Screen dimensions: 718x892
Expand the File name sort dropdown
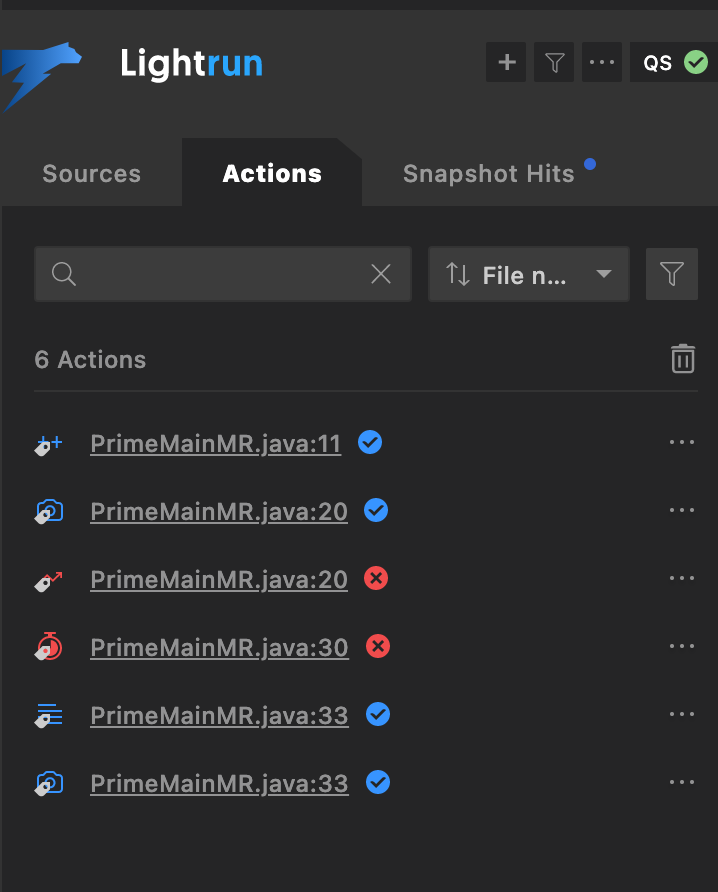click(528, 274)
